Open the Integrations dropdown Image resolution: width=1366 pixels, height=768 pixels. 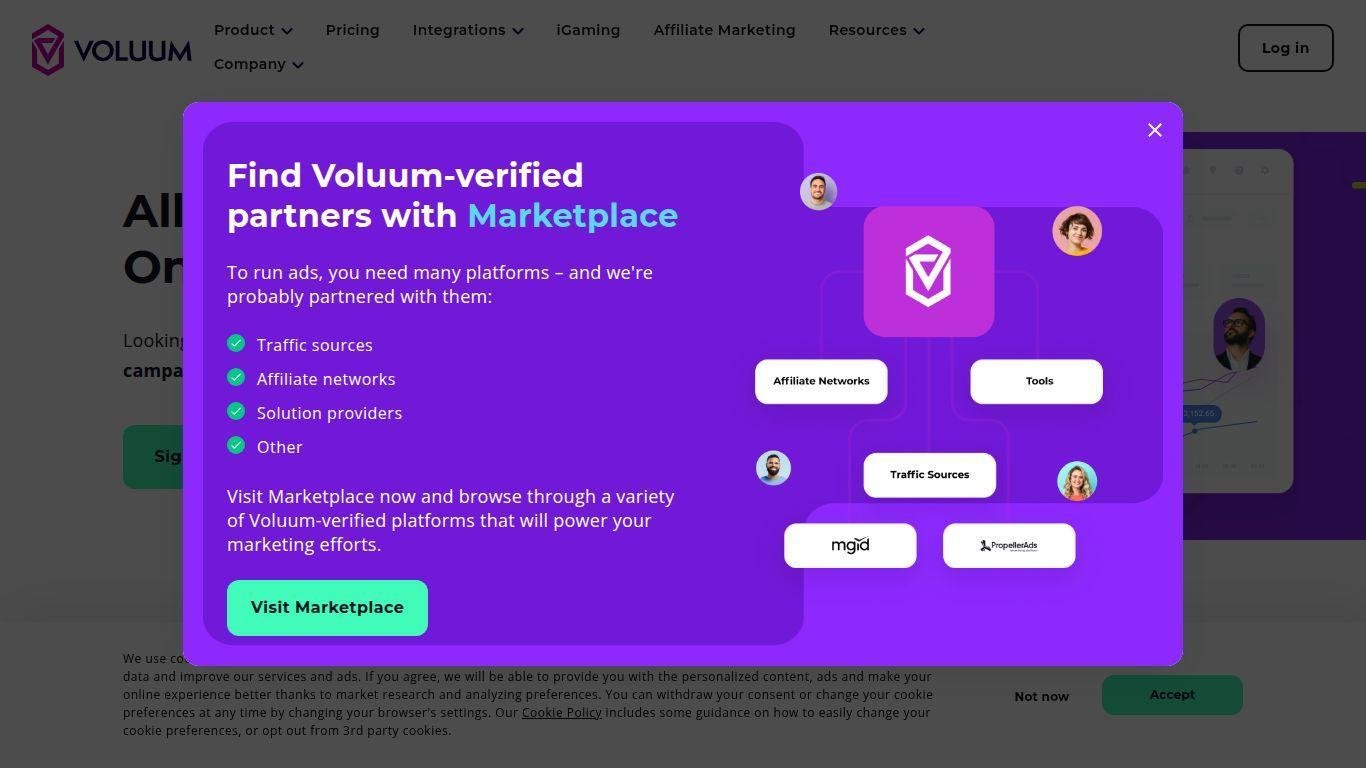click(x=467, y=30)
